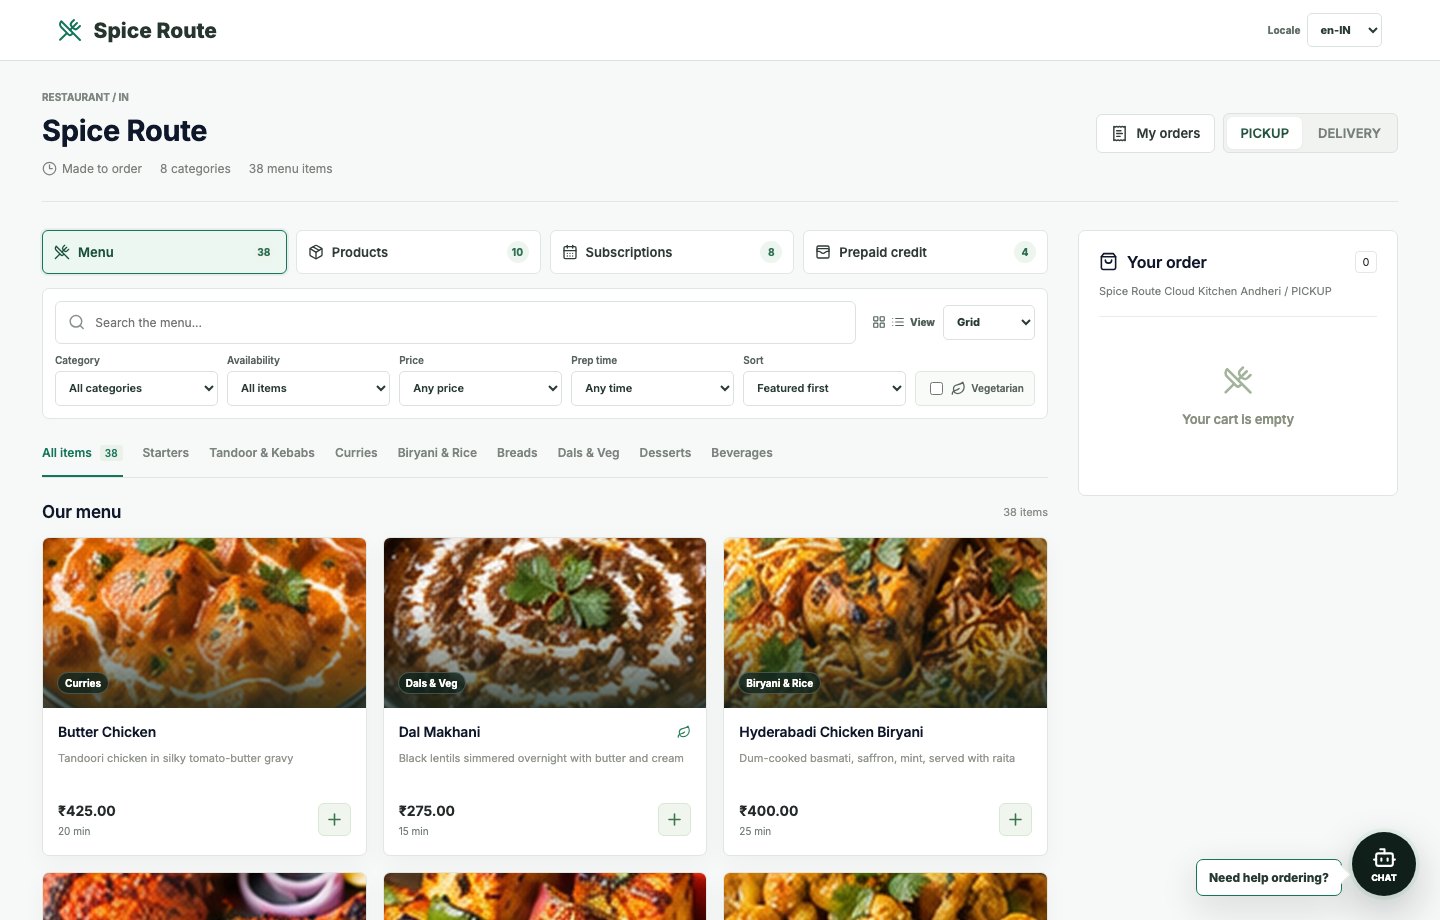
Task: Click the magnifier icon in search box
Action: tap(77, 322)
